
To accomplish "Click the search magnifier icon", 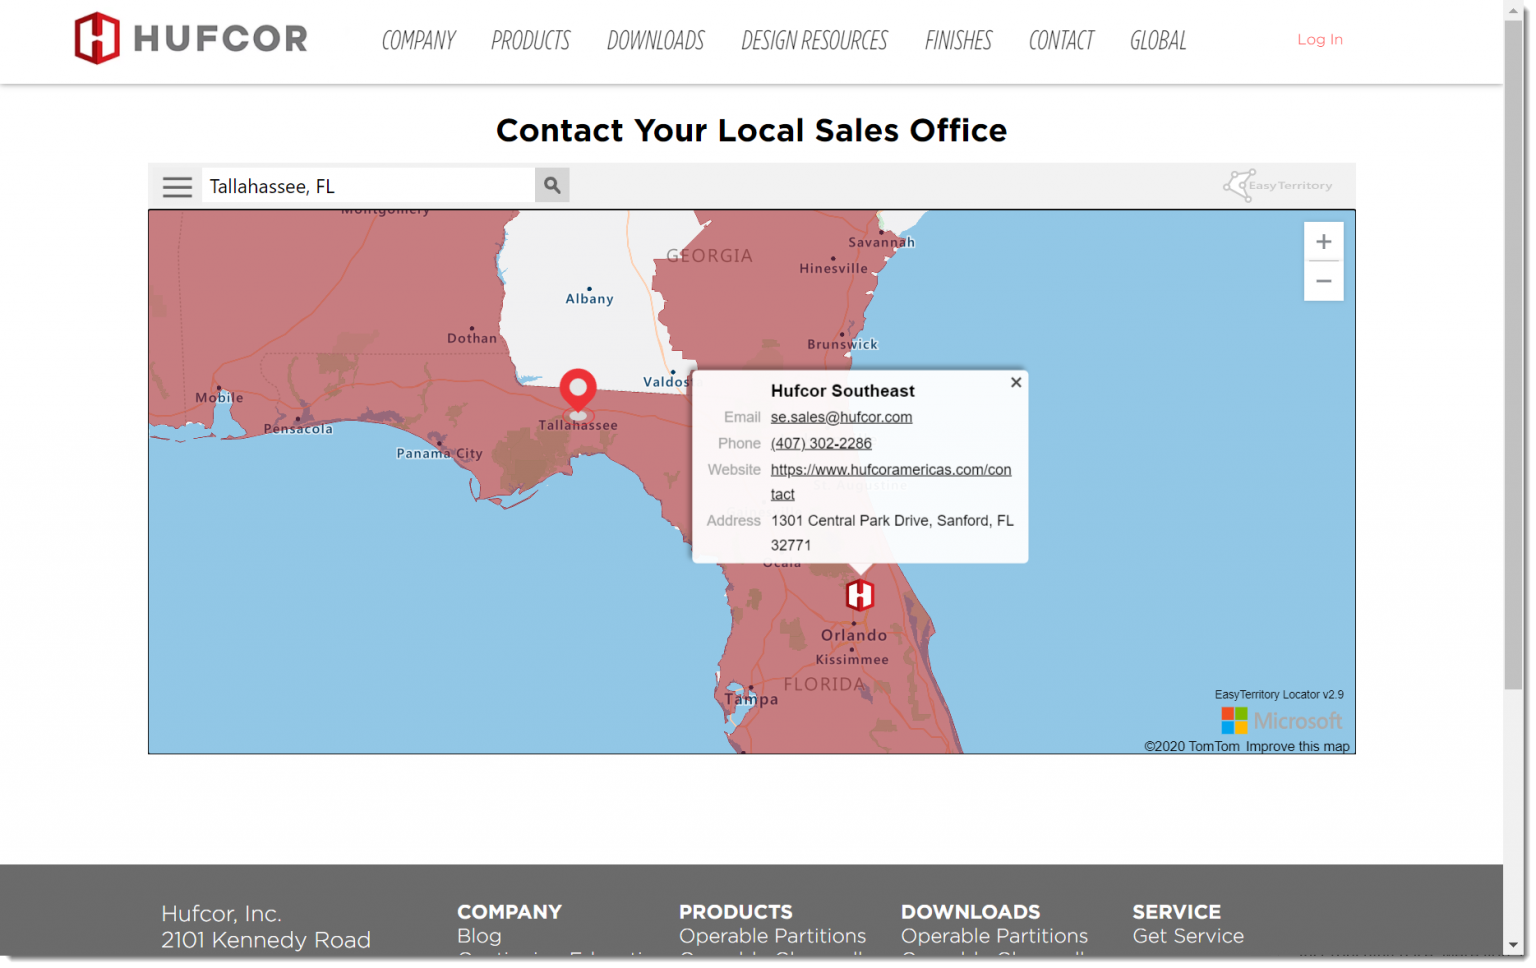I will pos(552,185).
